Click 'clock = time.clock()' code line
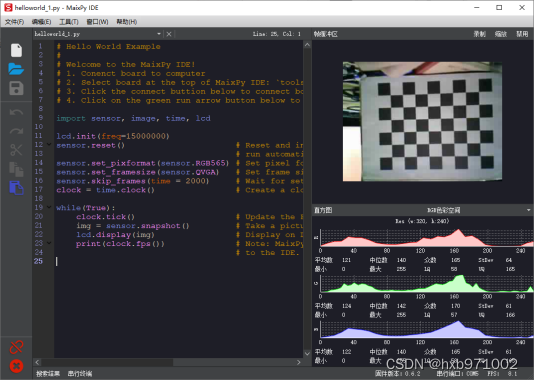 click(106, 190)
